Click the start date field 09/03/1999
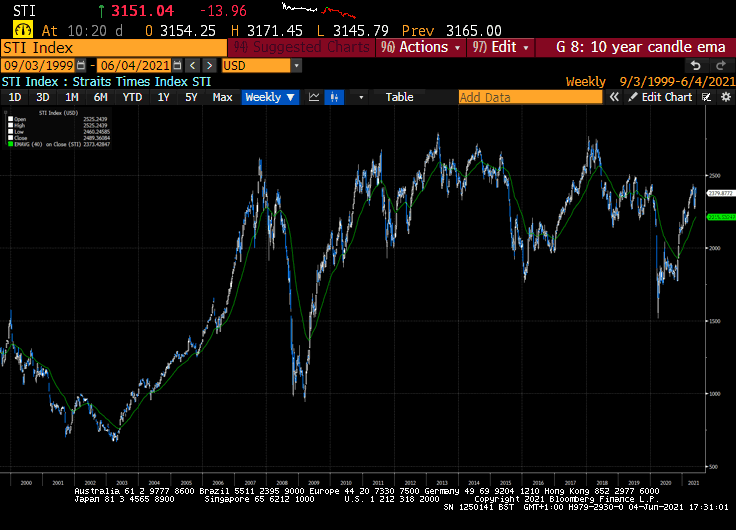The width and height of the screenshot is (736, 530). point(38,66)
